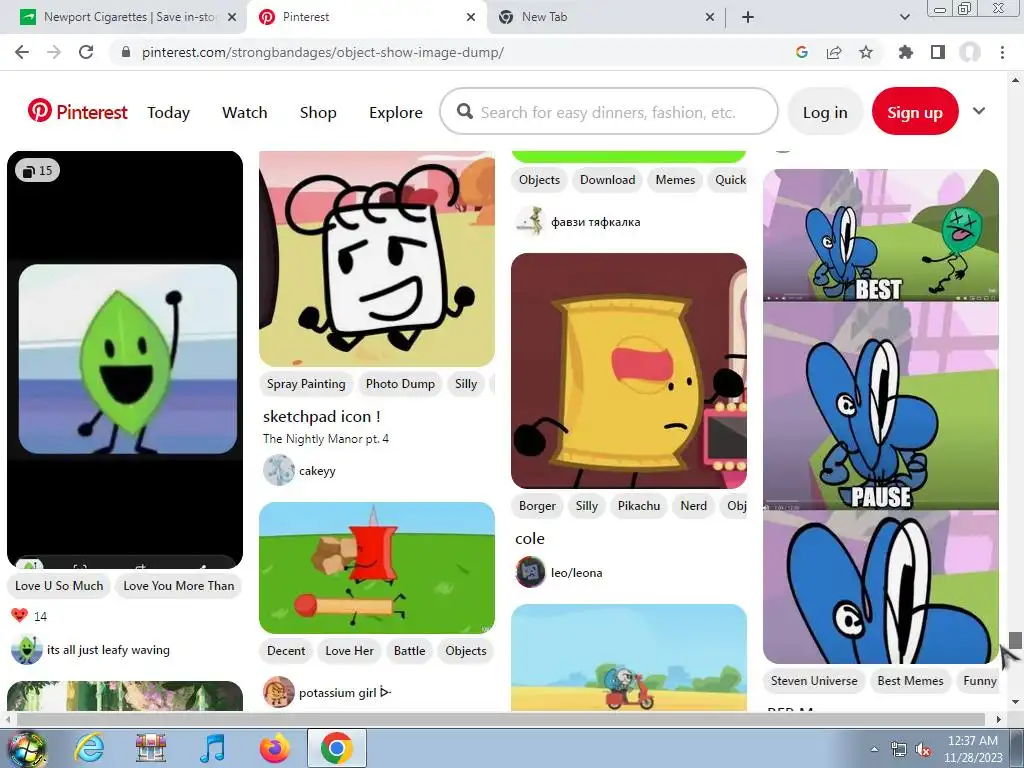The image size is (1024, 768).
Task: Open the yellow chip bag pin image
Action: [629, 371]
